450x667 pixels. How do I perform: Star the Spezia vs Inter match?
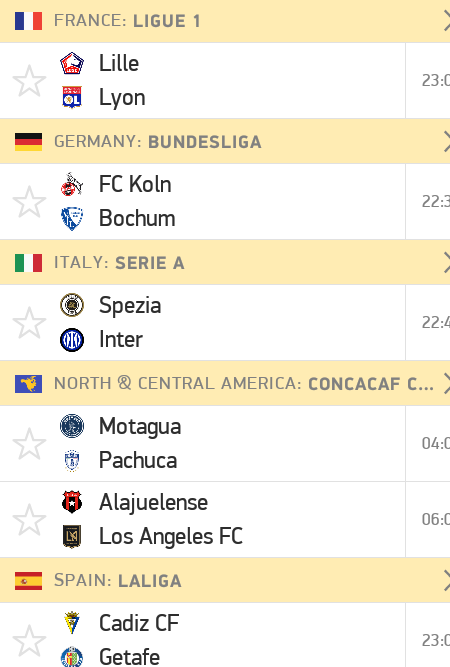(29, 323)
